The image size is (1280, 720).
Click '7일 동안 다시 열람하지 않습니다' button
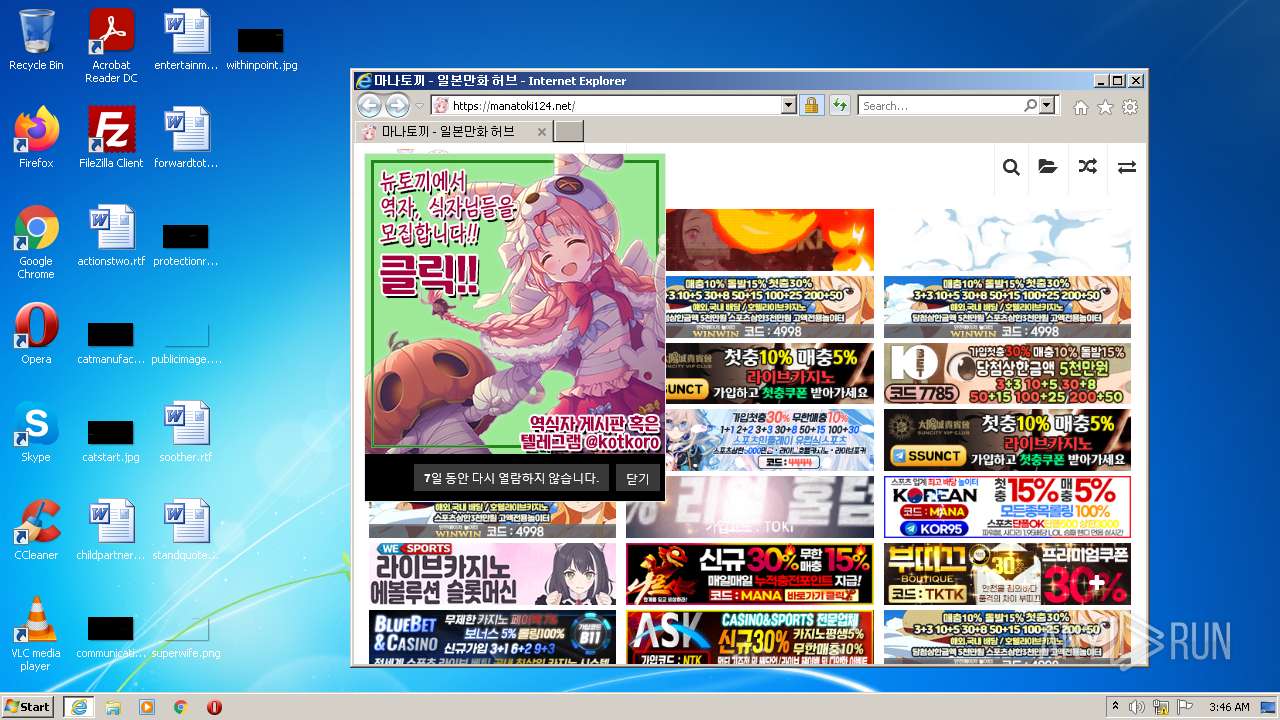tap(511, 478)
